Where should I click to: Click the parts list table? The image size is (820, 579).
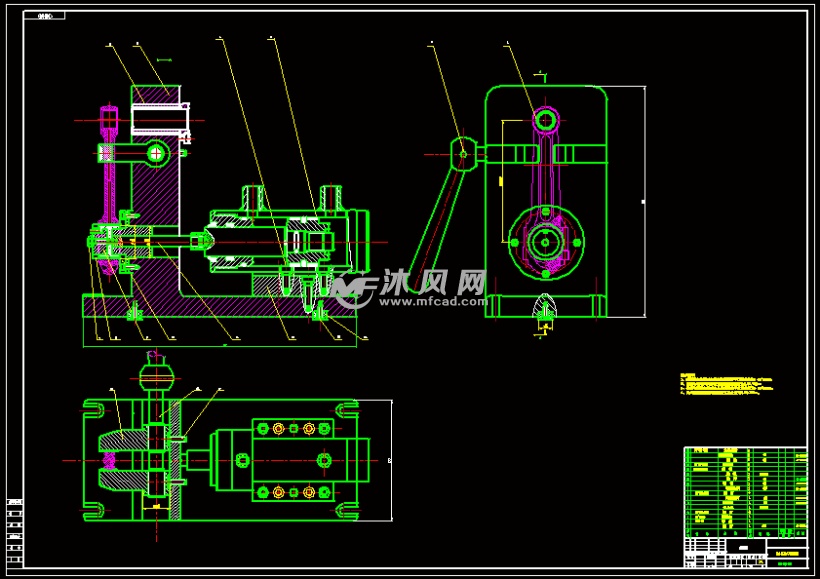(x=744, y=492)
